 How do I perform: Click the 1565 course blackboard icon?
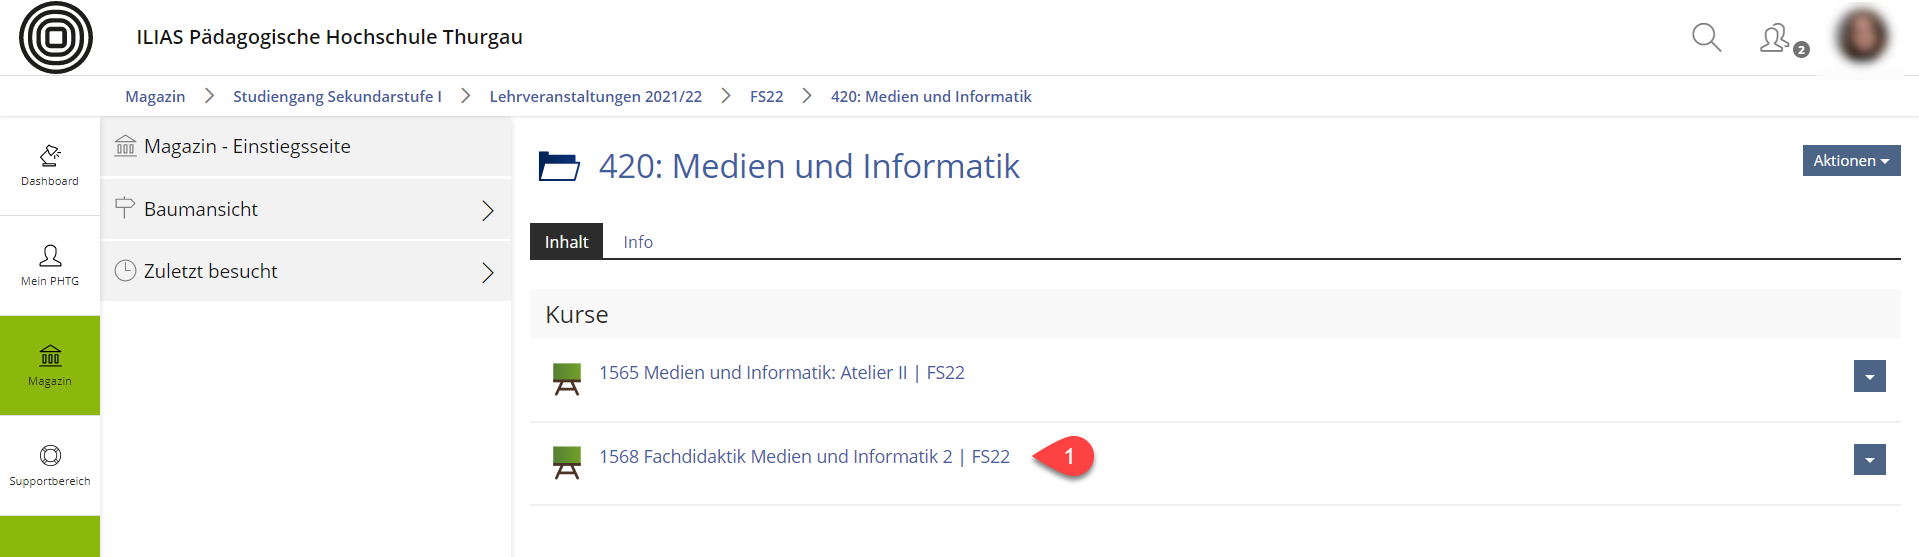567,379
